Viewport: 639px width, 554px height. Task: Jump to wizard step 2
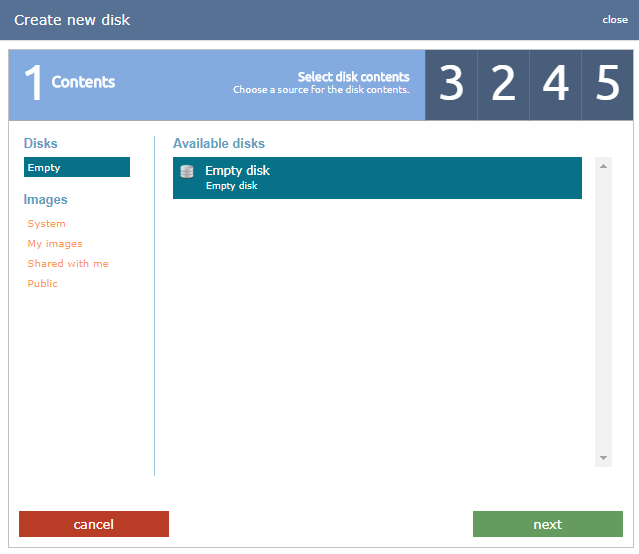[503, 85]
